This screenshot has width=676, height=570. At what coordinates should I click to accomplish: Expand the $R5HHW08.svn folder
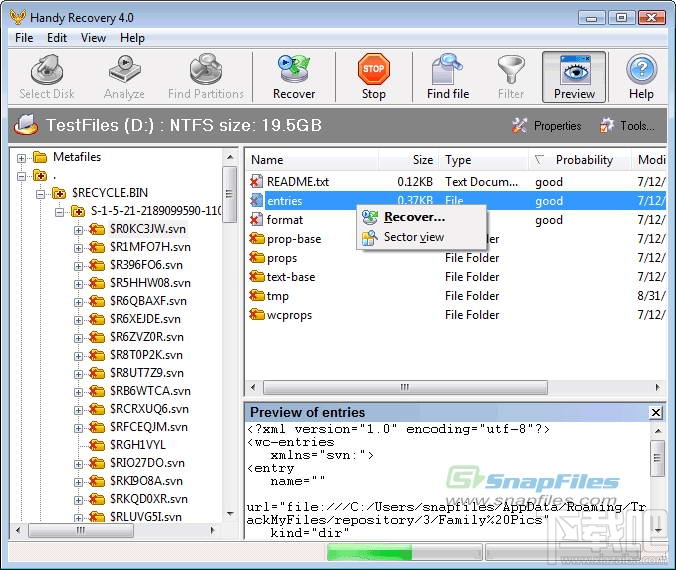78,284
